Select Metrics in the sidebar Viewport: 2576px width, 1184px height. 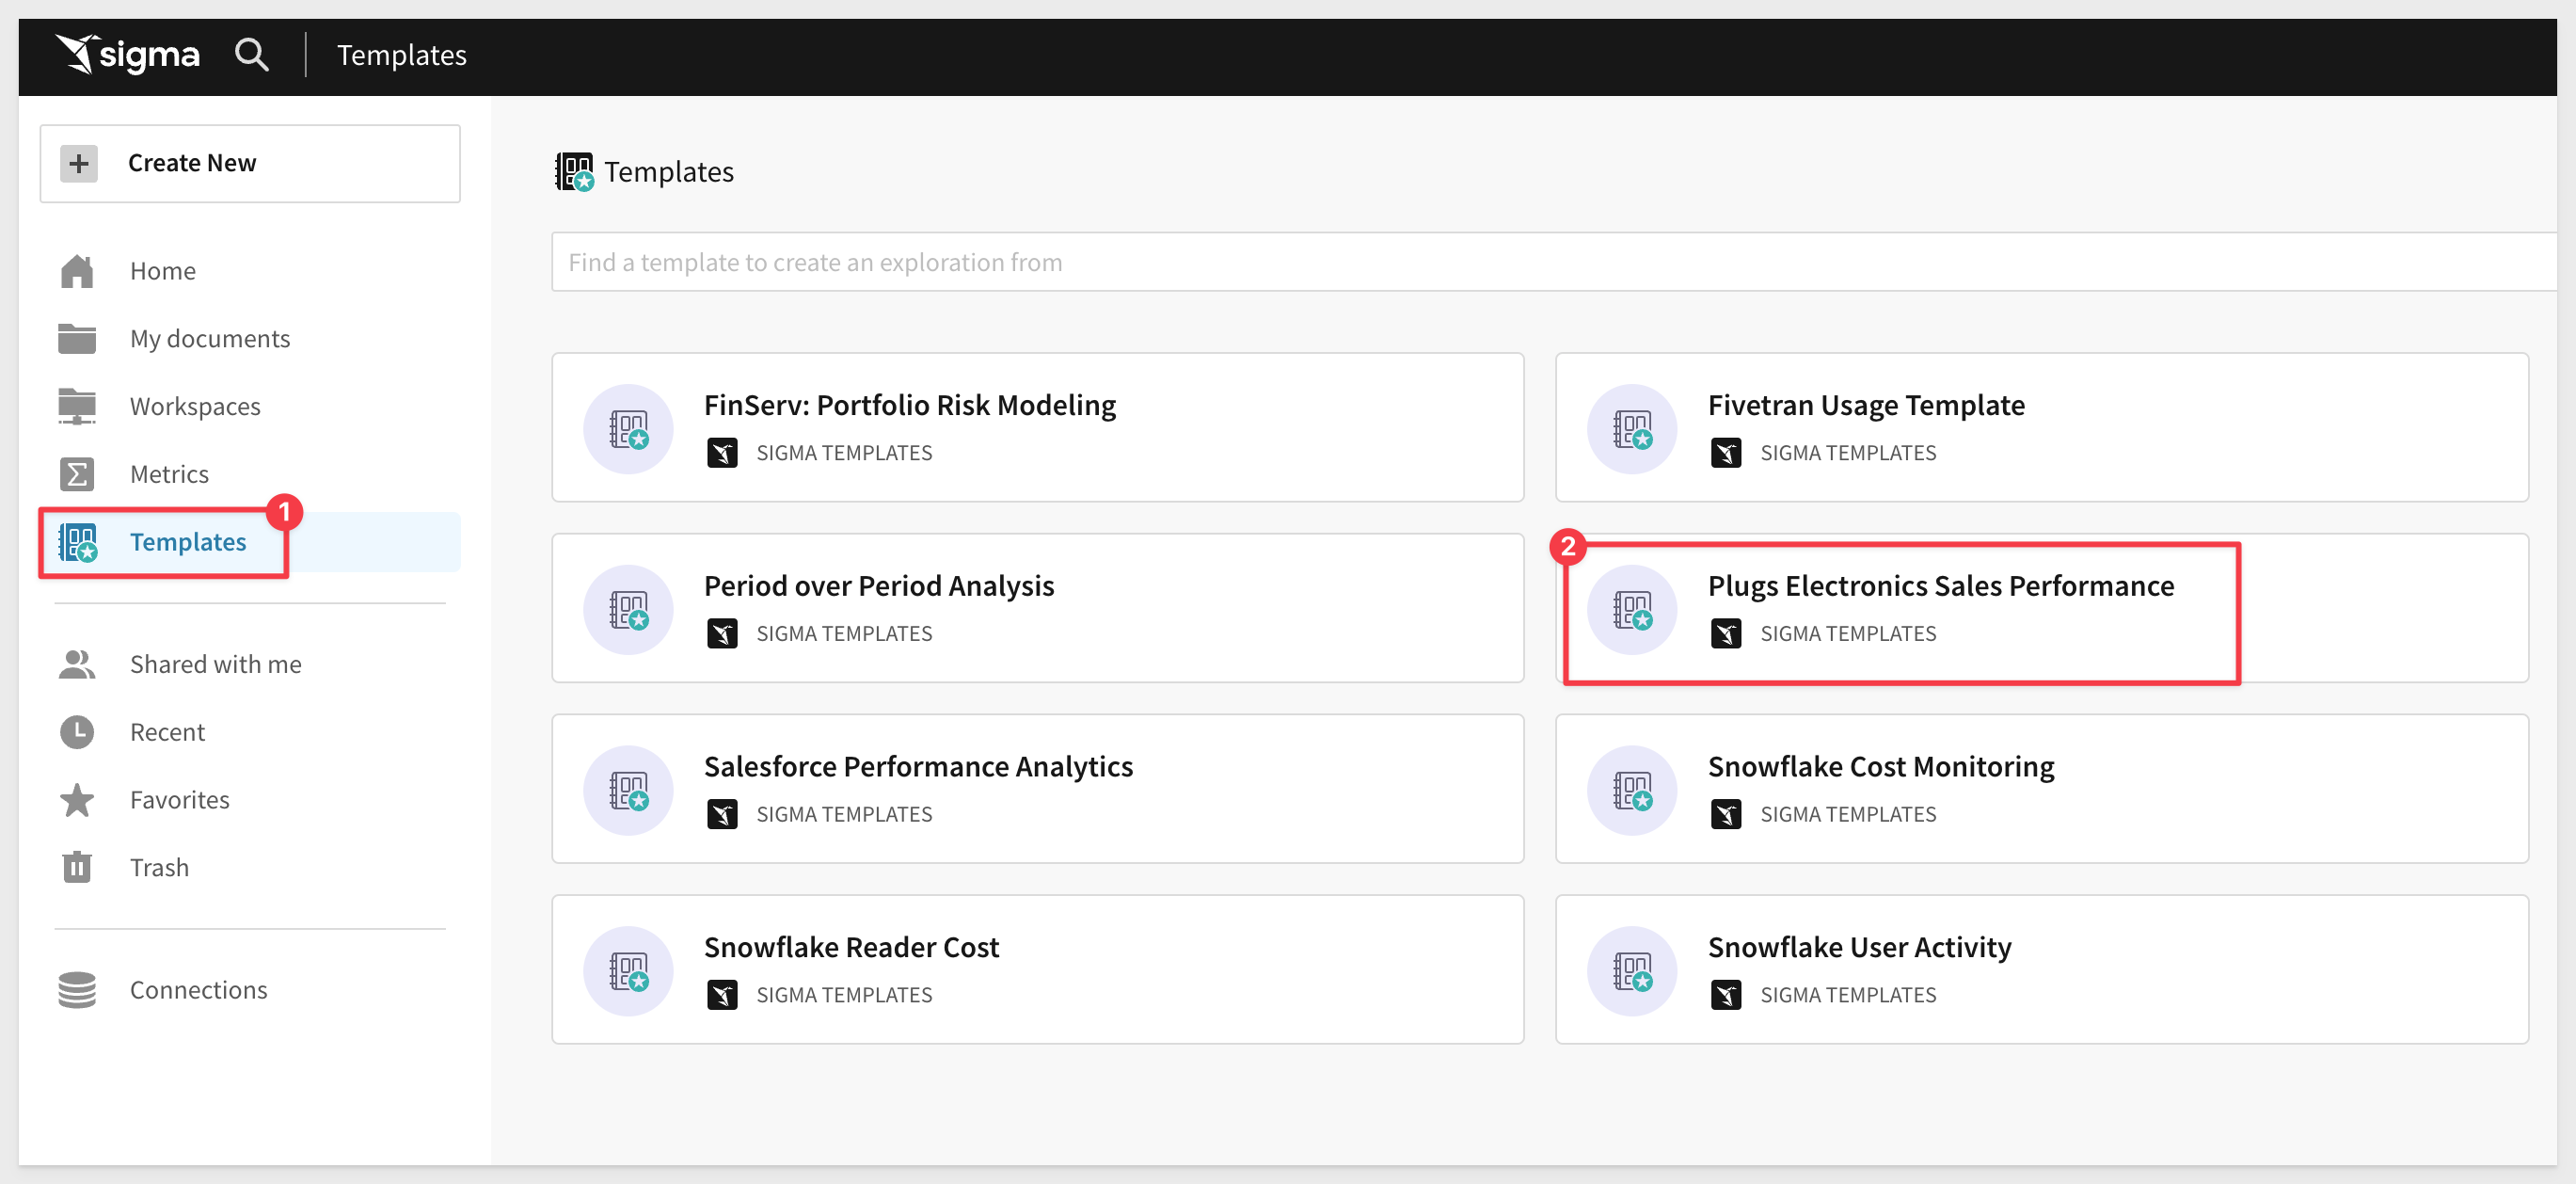169,474
